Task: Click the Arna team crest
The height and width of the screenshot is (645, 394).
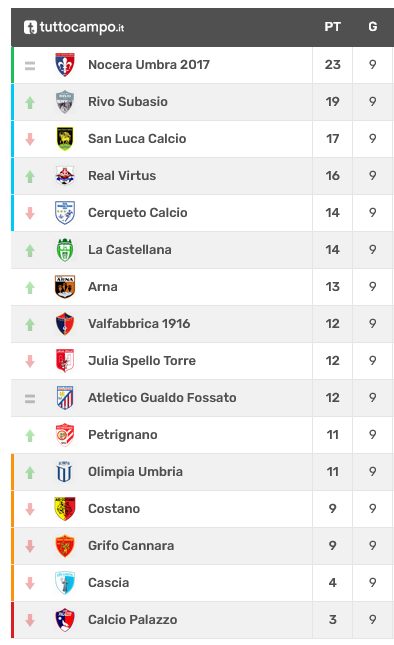Action: (x=65, y=287)
